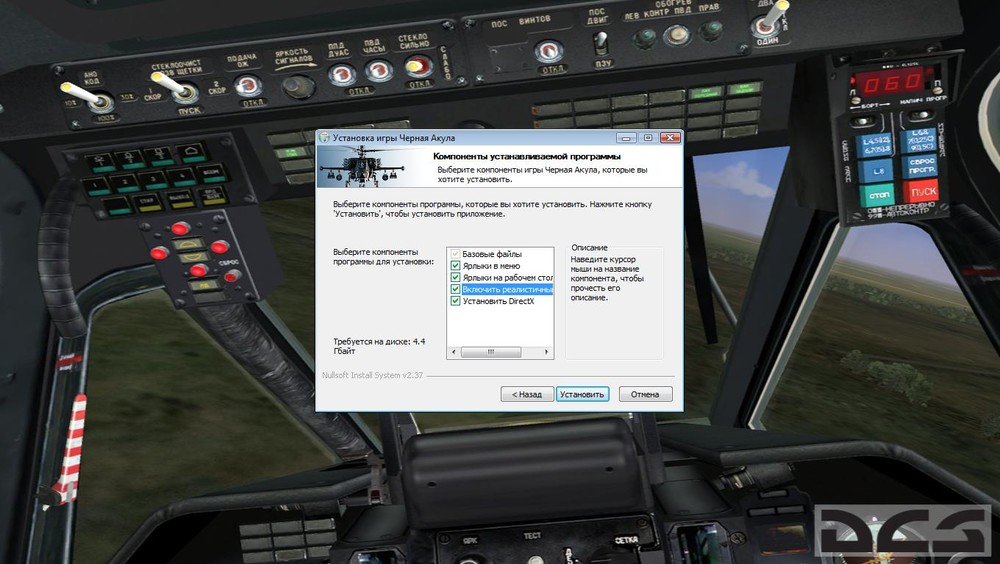The width and height of the screenshot is (1000, 564).
Task: Click the green СТОП cockpit button
Action: point(879,195)
